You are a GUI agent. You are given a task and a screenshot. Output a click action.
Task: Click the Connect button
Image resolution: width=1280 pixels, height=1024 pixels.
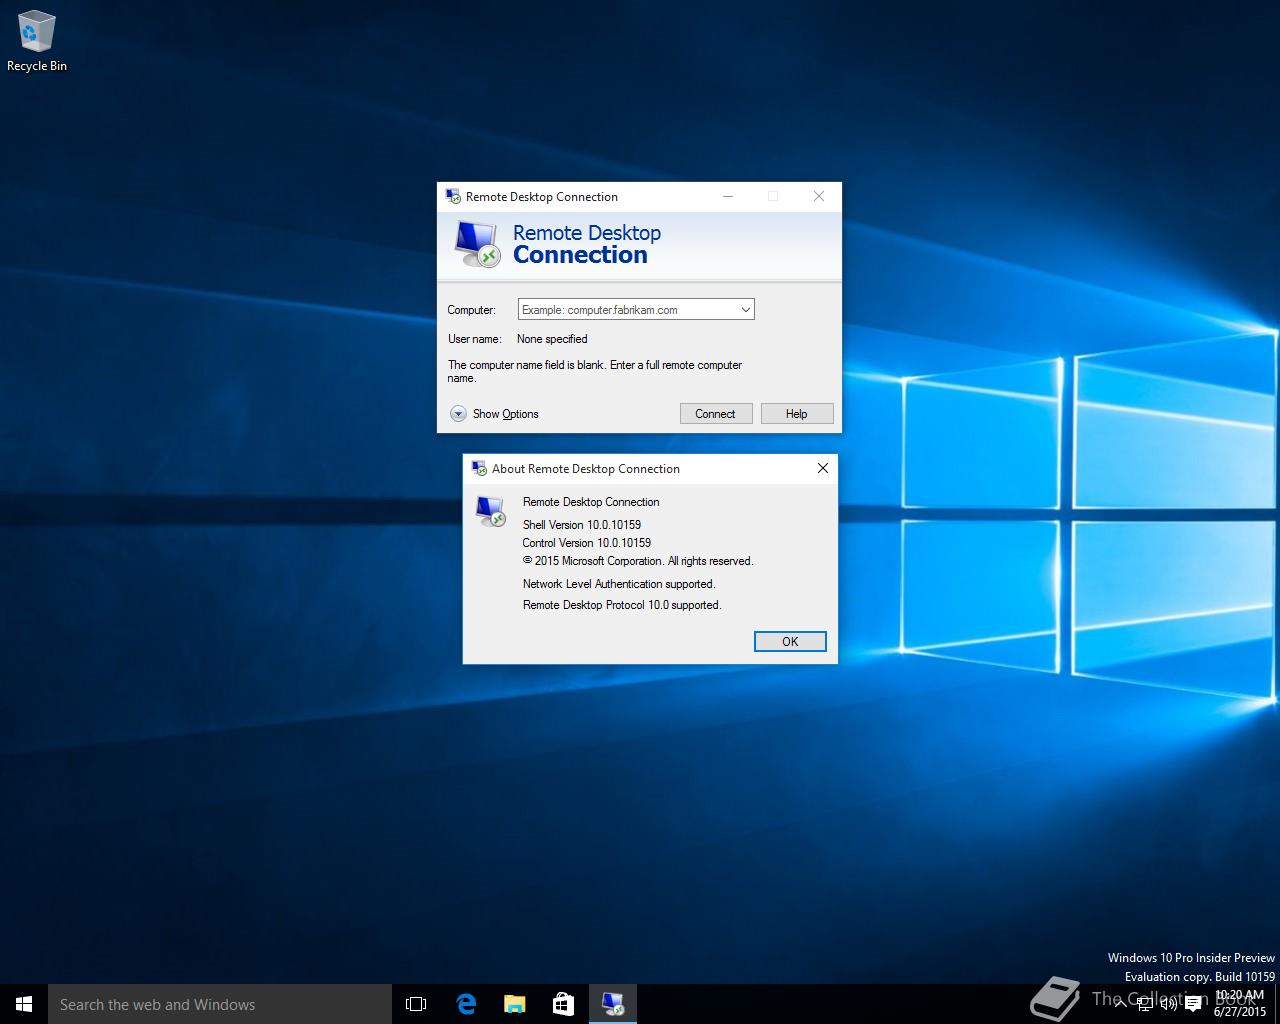pyautogui.click(x=716, y=414)
